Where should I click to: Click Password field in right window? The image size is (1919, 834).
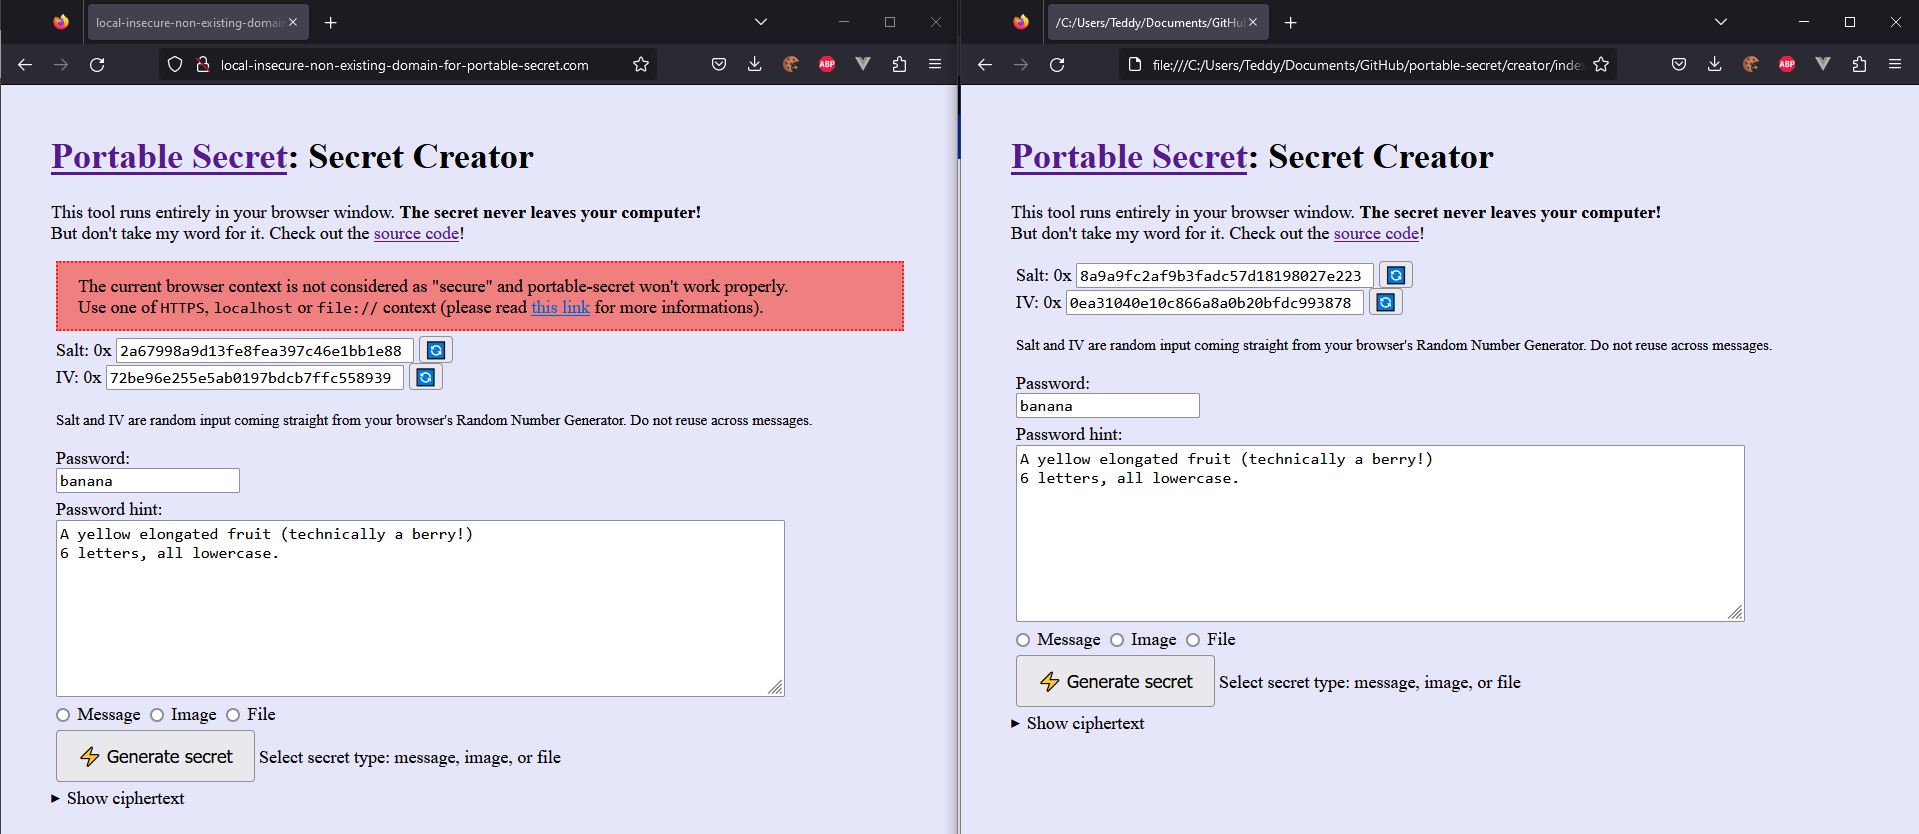click(1108, 406)
